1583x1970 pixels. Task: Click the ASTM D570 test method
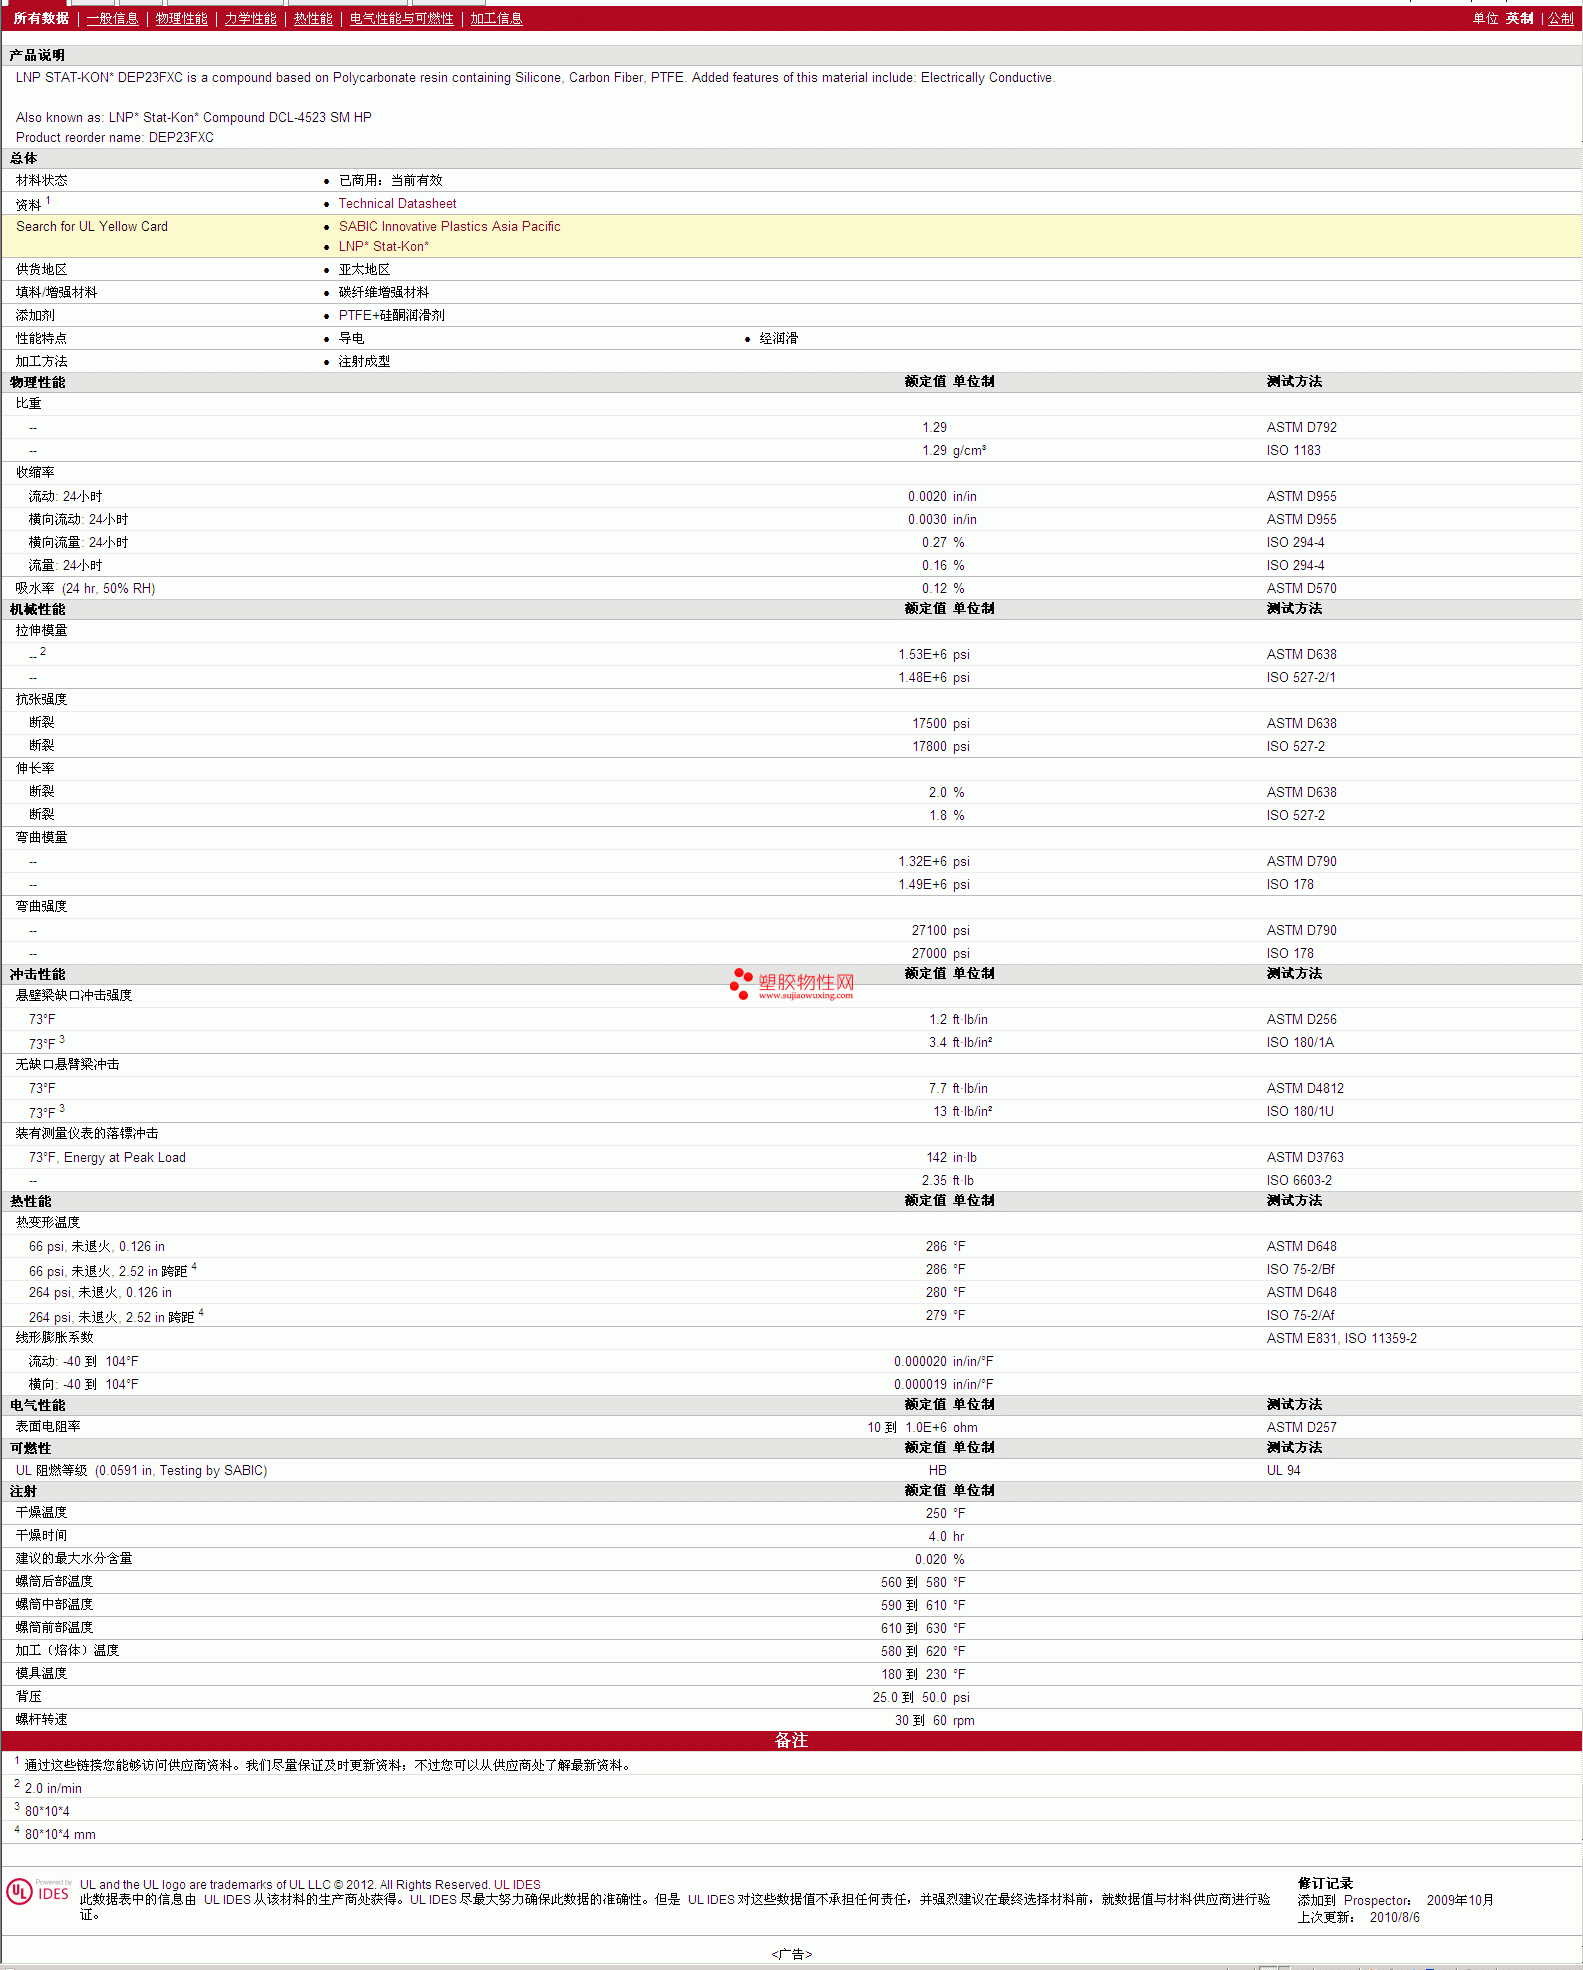pos(1301,588)
